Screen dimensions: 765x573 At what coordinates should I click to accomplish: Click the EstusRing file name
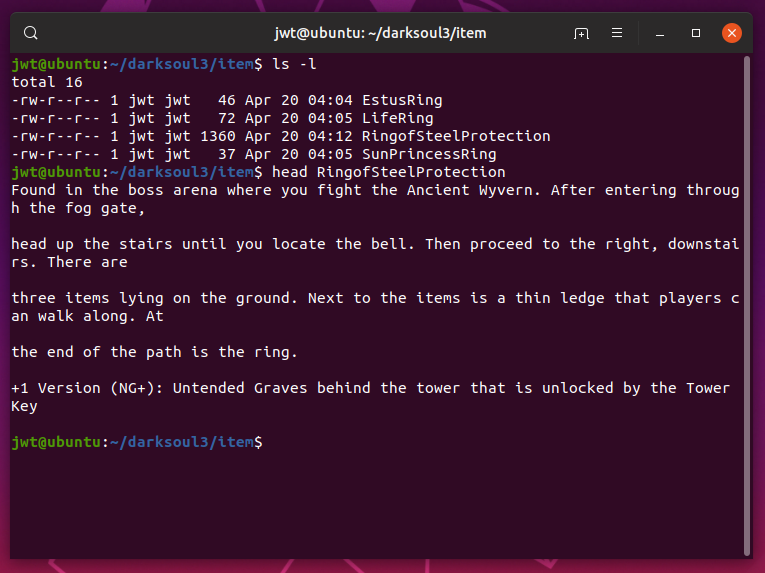point(402,100)
